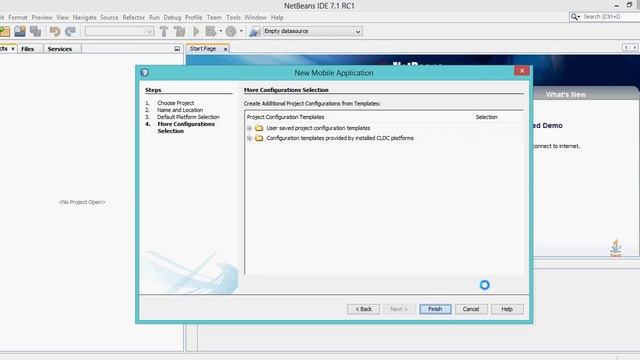Open the Refactor menu
Viewport: 640px width, 360px height.
133,18
